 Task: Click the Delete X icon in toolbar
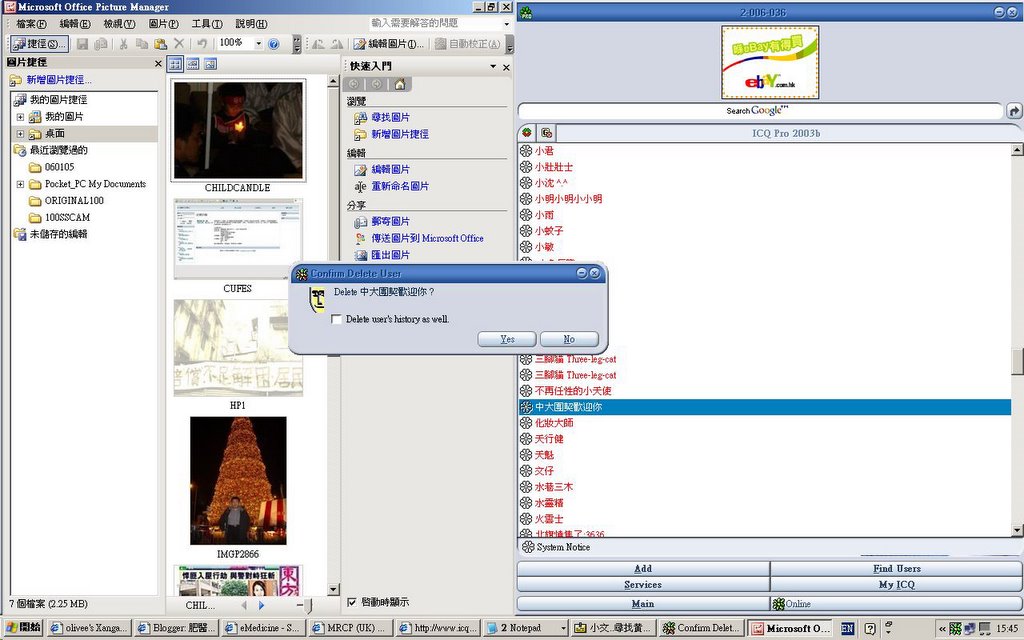click(x=179, y=44)
